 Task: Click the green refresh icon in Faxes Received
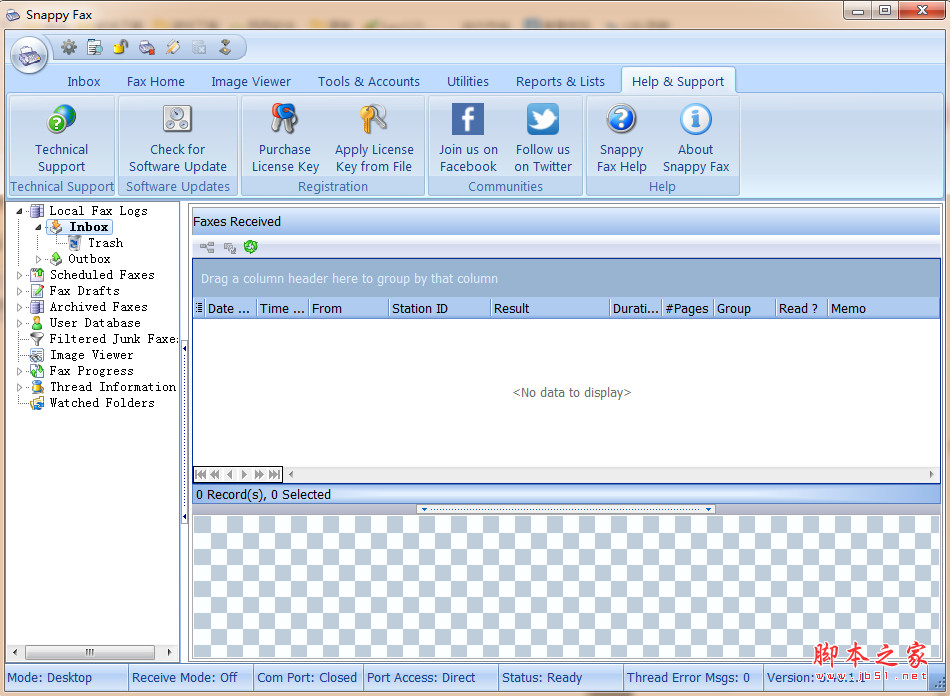tap(251, 247)
